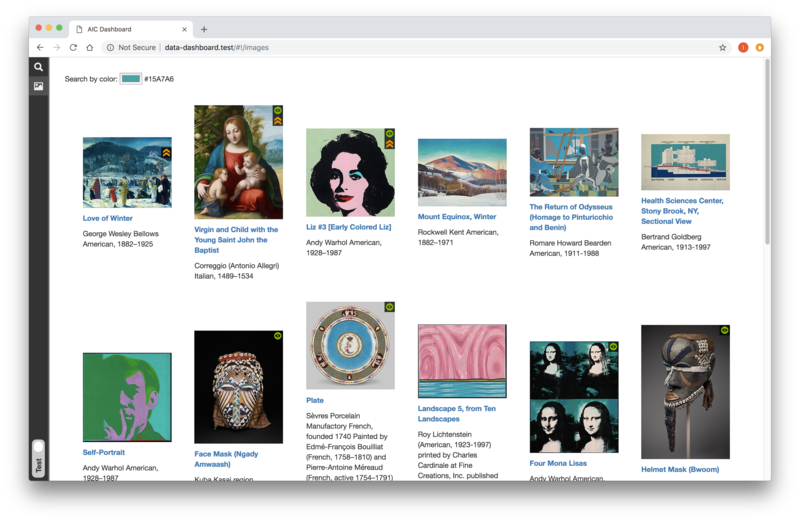Viewport: 800px width, 522px height.
Task: Open the Mount Equinox, Winter link
Action: [457, 216]
